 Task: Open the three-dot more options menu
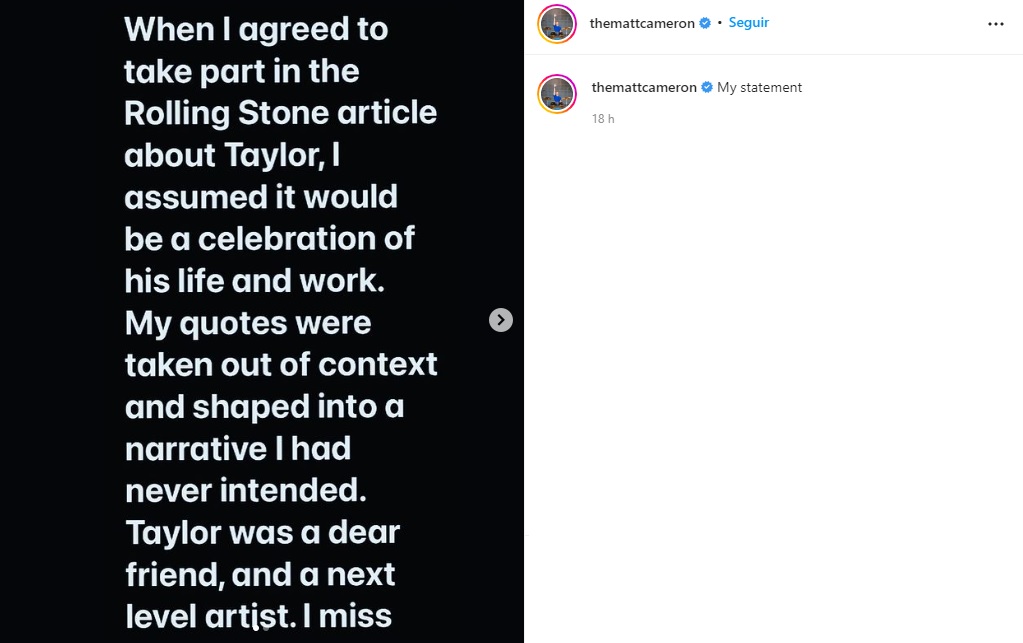(995, 24)
